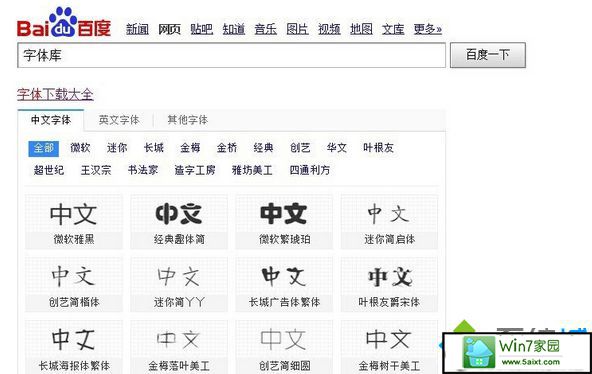The height and width of the screenshot is (374, 592).
Task: Select the 全部 filter
Action: [x=44, y=148]
